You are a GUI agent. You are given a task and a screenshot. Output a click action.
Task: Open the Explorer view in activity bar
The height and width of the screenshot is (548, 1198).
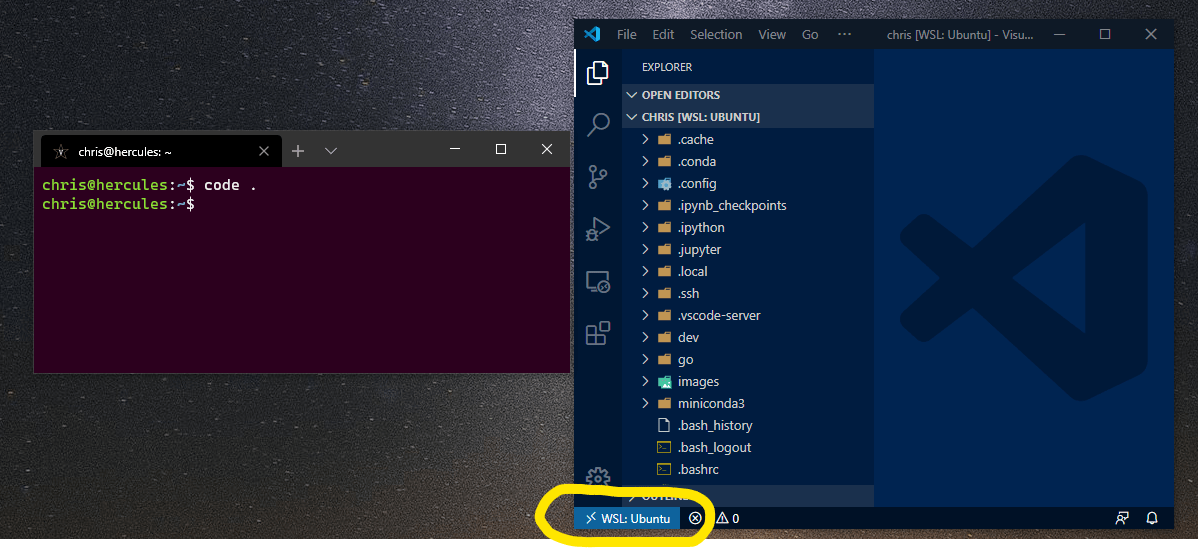(597, 73)
